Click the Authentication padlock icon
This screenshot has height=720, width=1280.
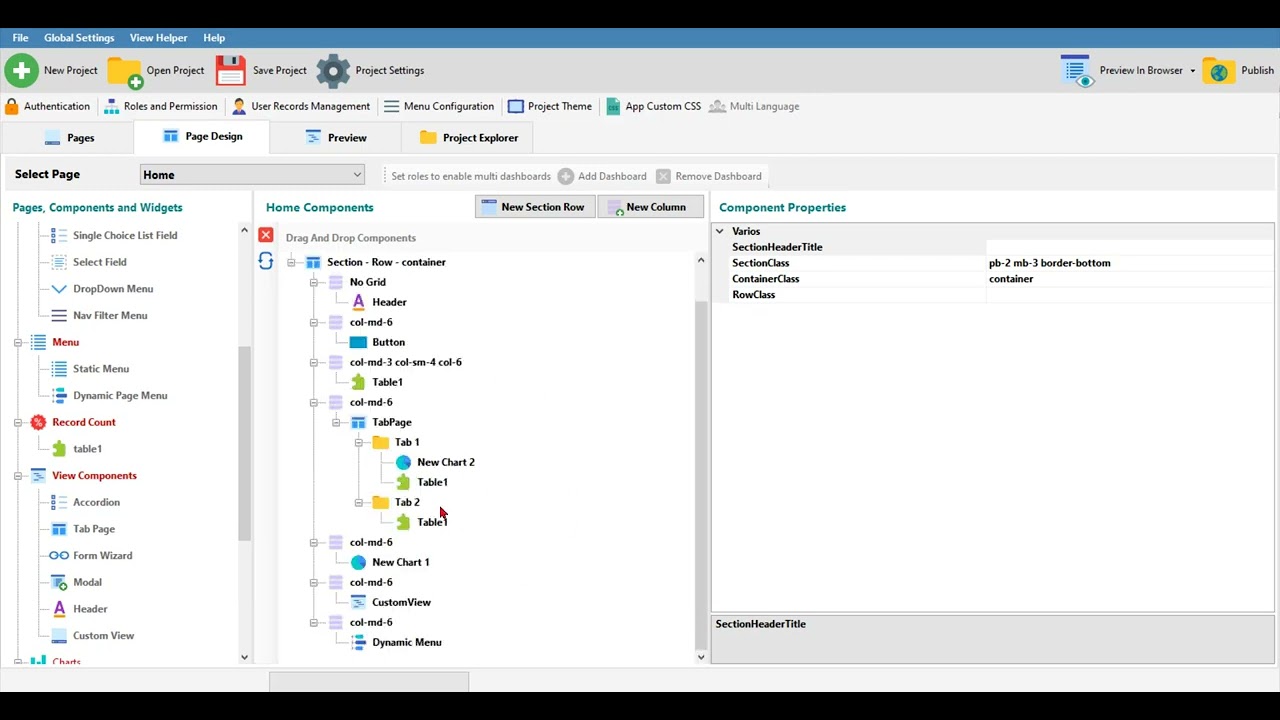(12, 106)
